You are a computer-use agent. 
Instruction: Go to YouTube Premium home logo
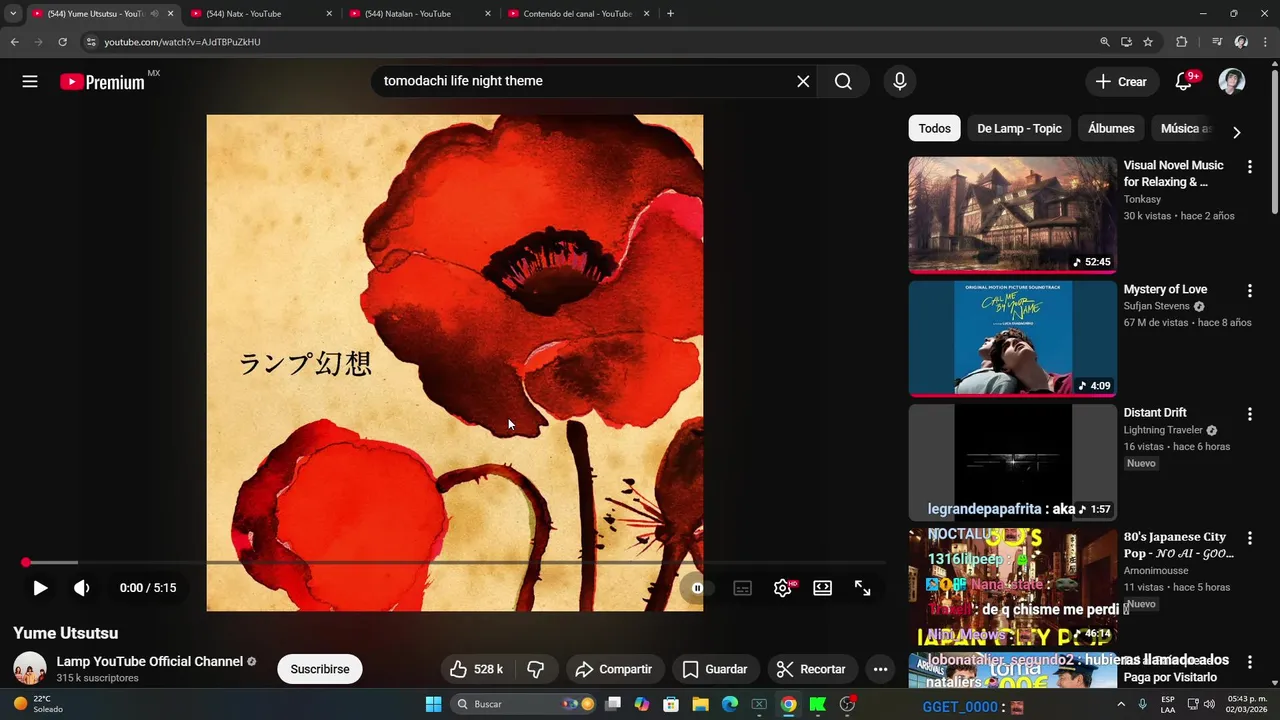tap(103, 82)
